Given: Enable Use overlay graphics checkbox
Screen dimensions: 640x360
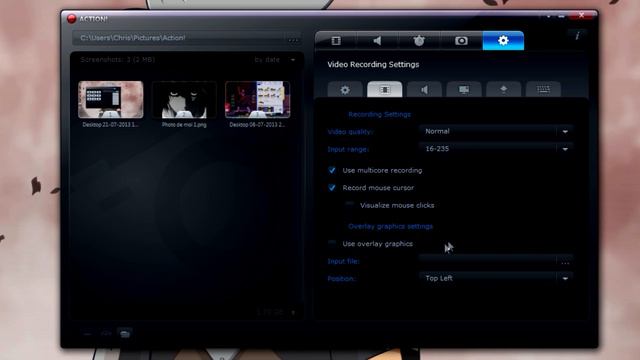Looking at the screenshot, I should coord(332,244).
